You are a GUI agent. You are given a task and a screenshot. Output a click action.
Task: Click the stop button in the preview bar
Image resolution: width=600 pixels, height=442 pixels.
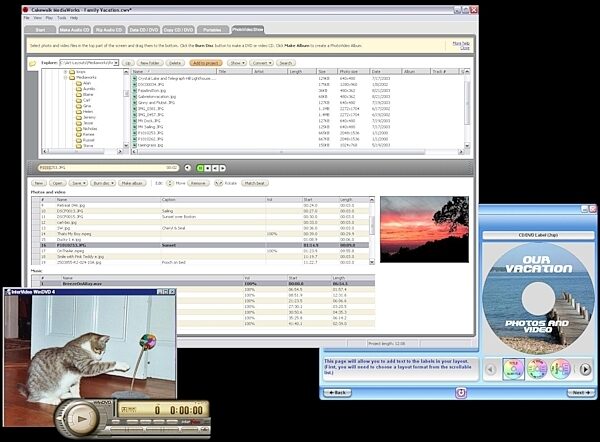point(208,168)
